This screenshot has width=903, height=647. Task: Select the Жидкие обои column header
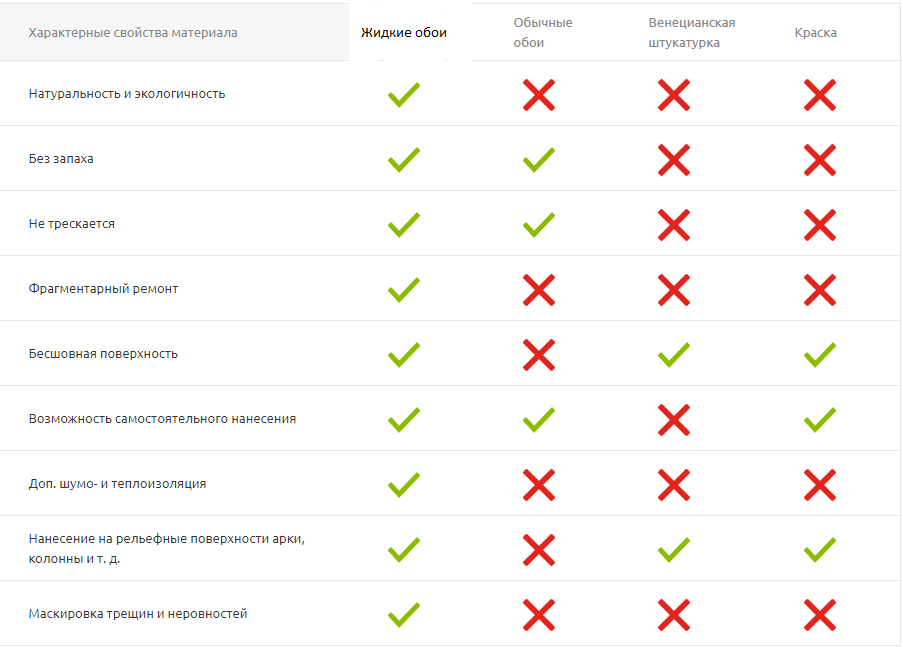point(404,33)
